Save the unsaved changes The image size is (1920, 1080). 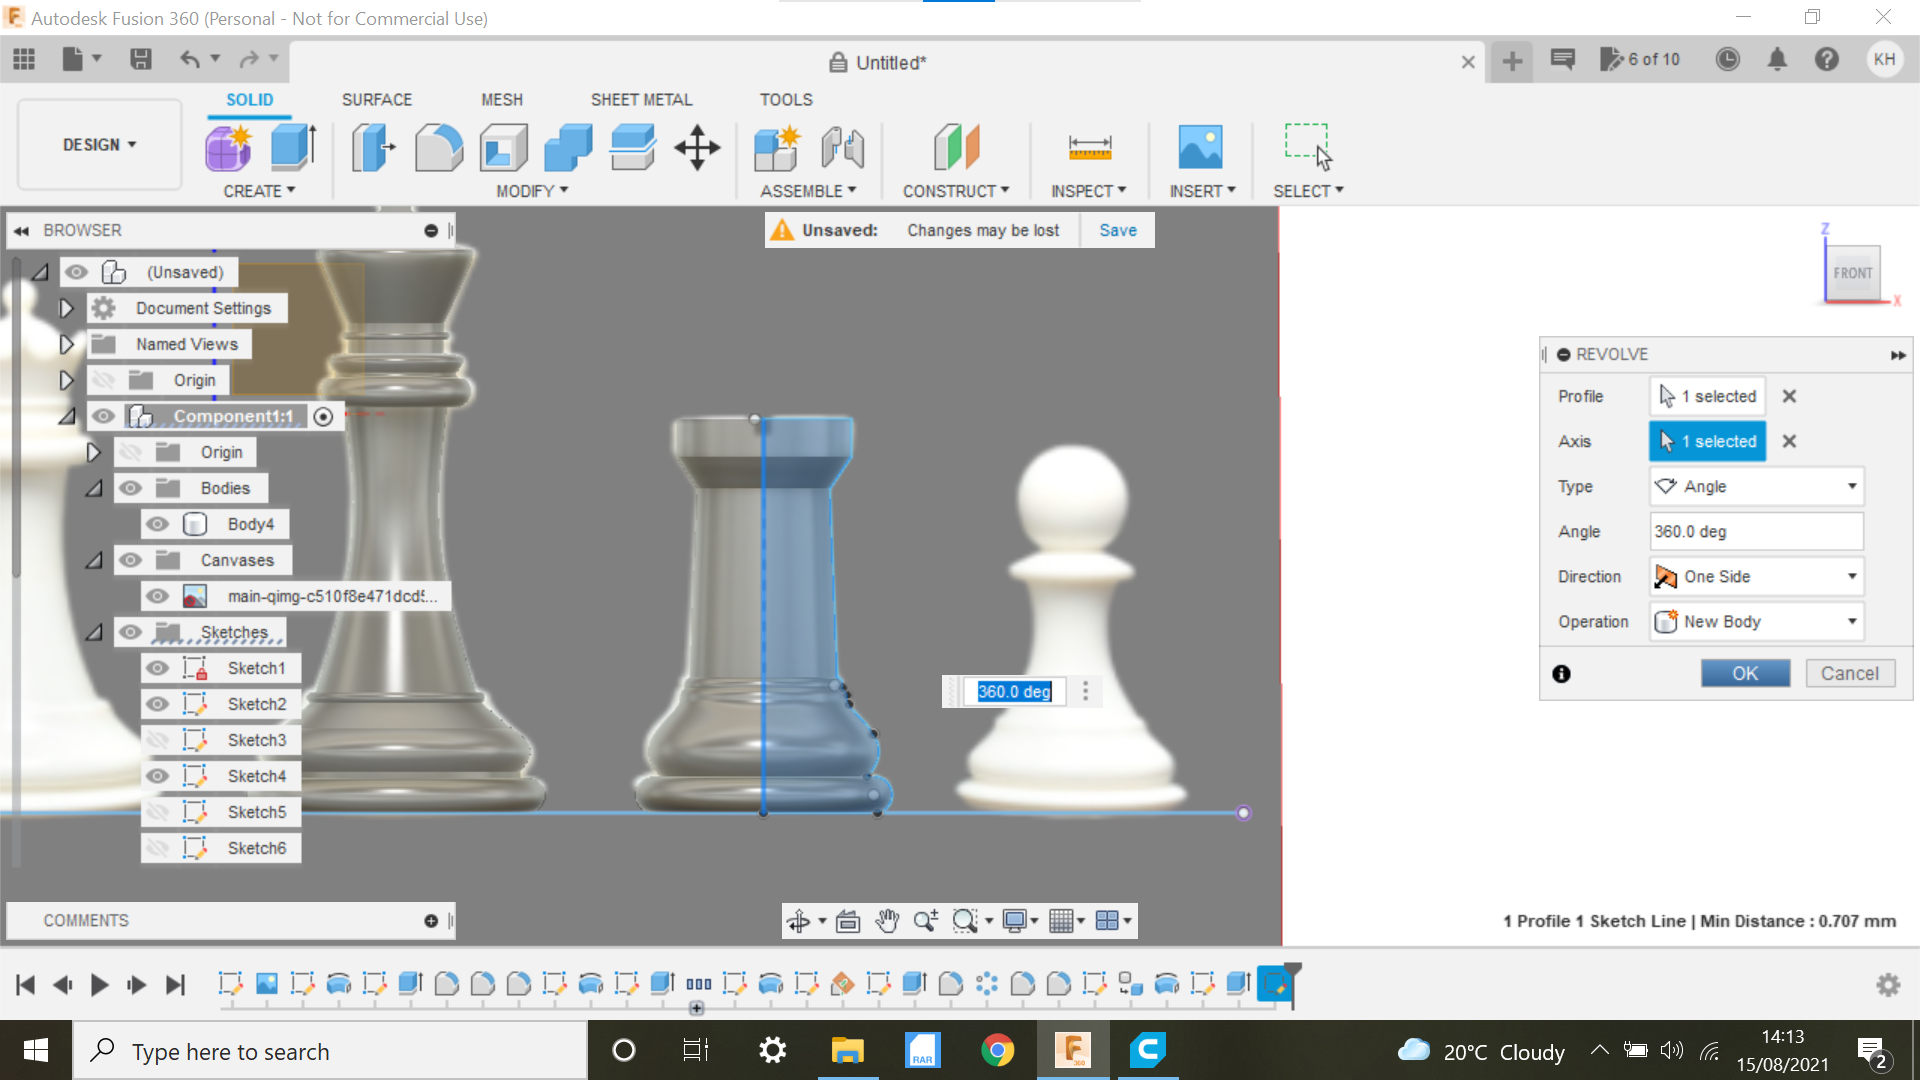[x=1117, y=230]
